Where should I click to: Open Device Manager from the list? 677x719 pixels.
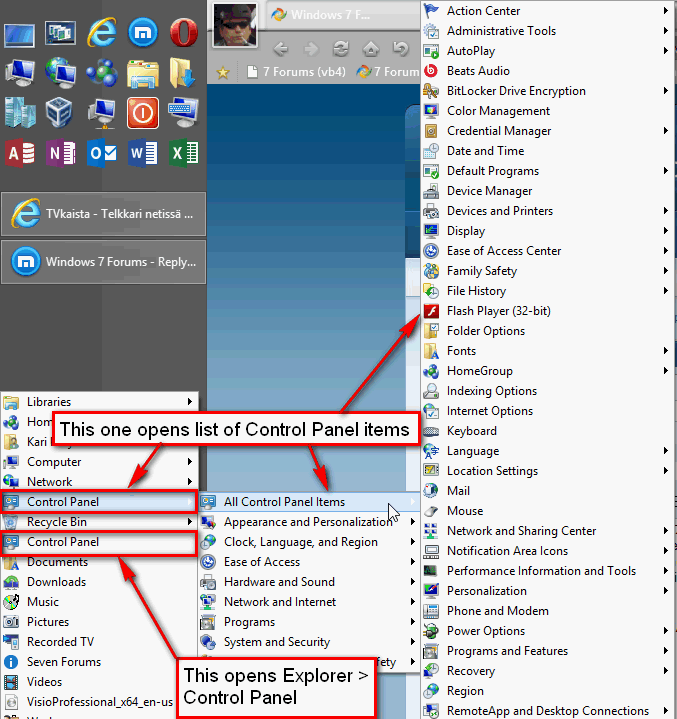(548, 191)
